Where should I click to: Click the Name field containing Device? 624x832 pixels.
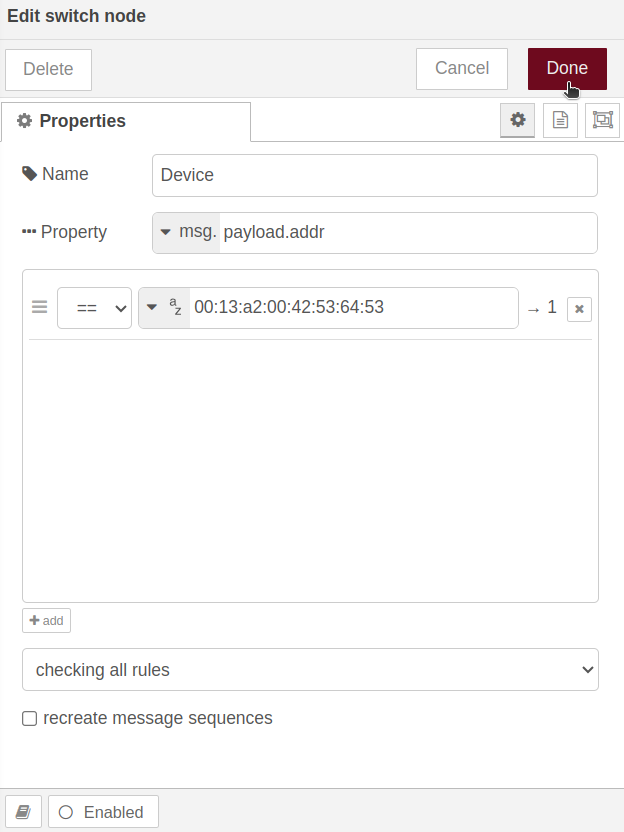[375, 175]
